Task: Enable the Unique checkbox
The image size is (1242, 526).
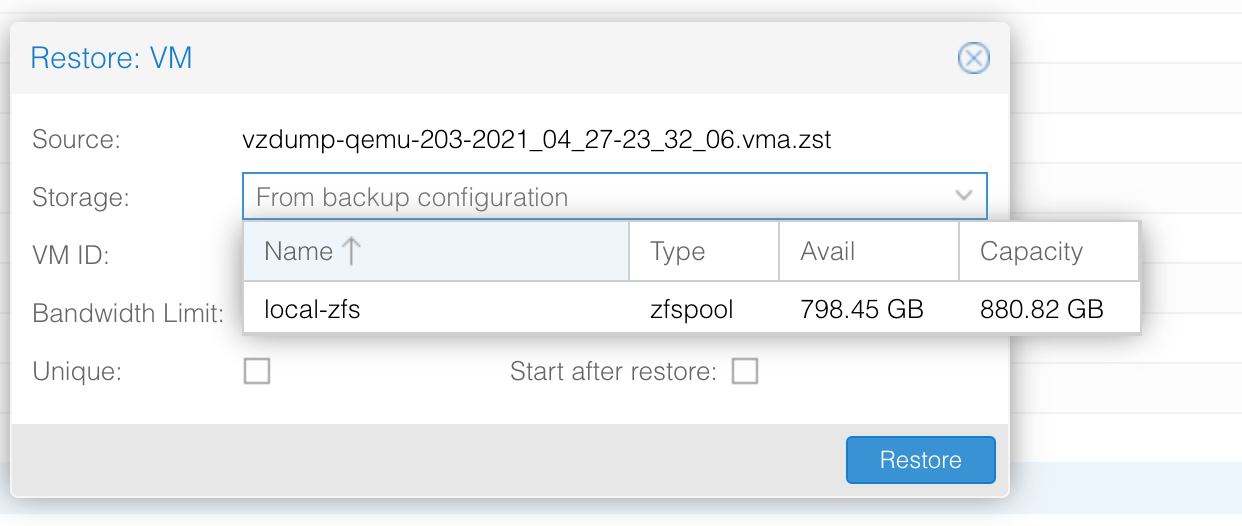Action: click(257, 372)
